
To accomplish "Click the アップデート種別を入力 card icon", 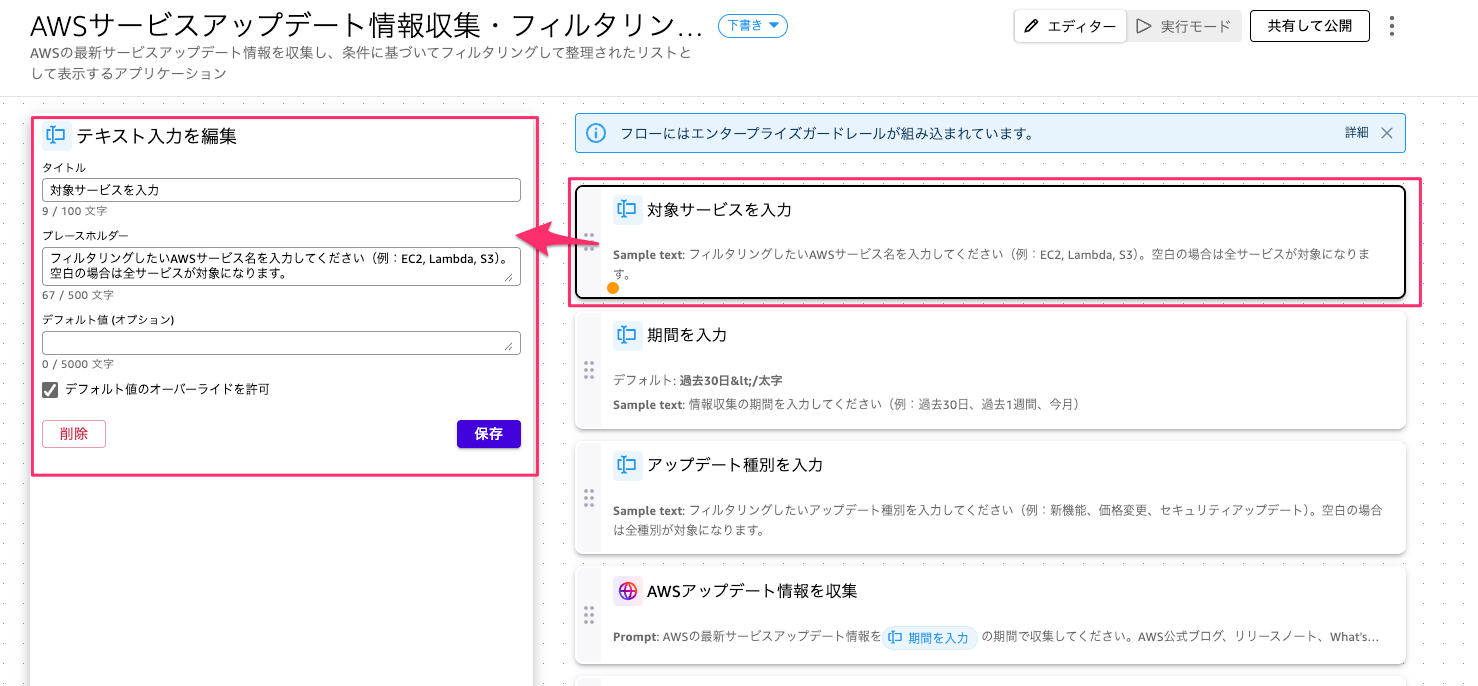I will click(627, 465).
